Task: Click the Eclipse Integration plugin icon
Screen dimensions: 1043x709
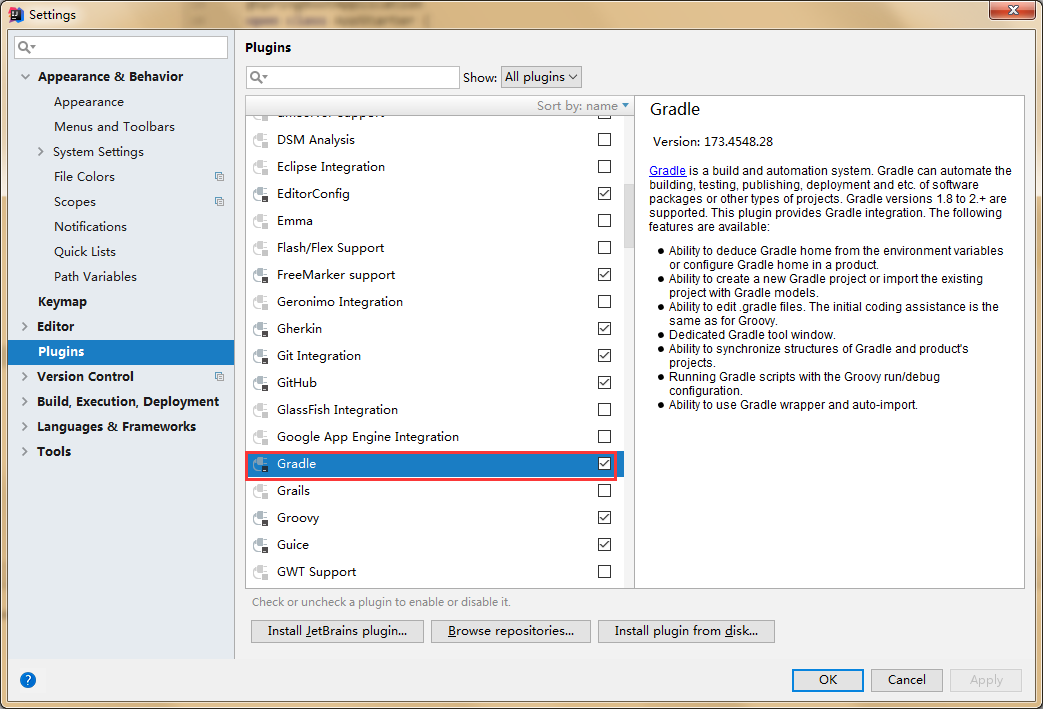Action: 261,167
